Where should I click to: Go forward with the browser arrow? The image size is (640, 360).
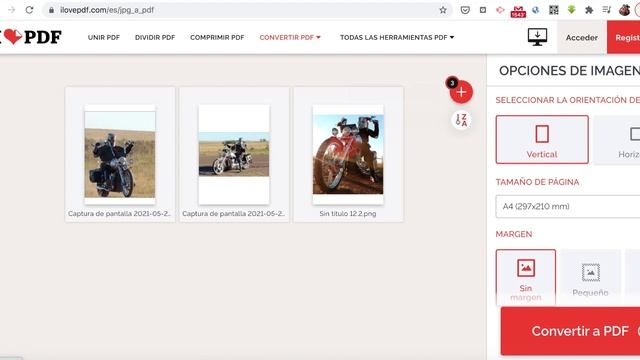(11, 10)
